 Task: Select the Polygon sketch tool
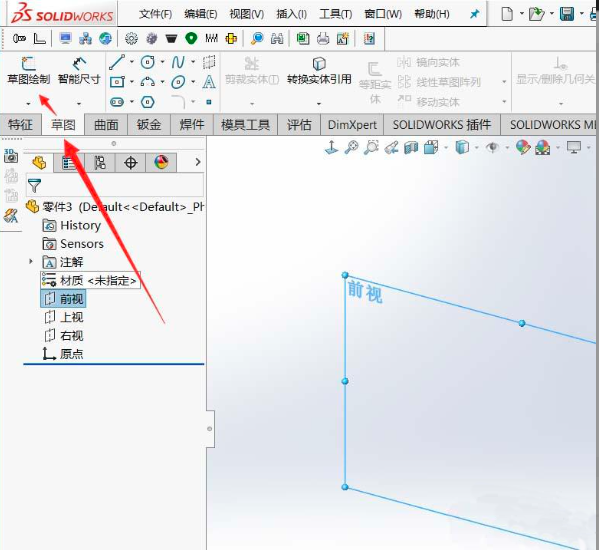click(x=148, y=102)
